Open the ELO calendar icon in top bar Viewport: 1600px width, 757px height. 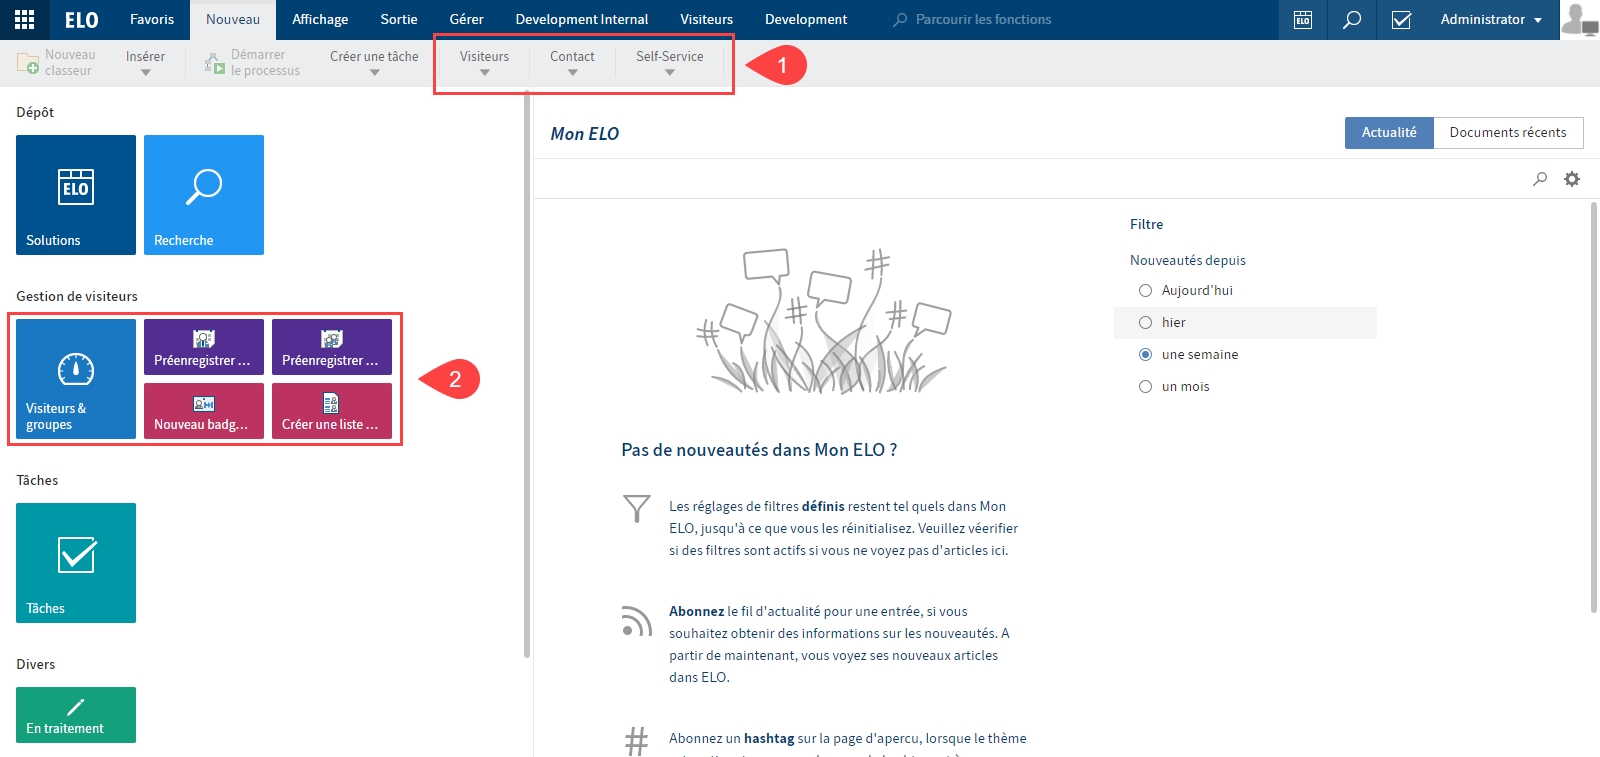coord(1303,20)
